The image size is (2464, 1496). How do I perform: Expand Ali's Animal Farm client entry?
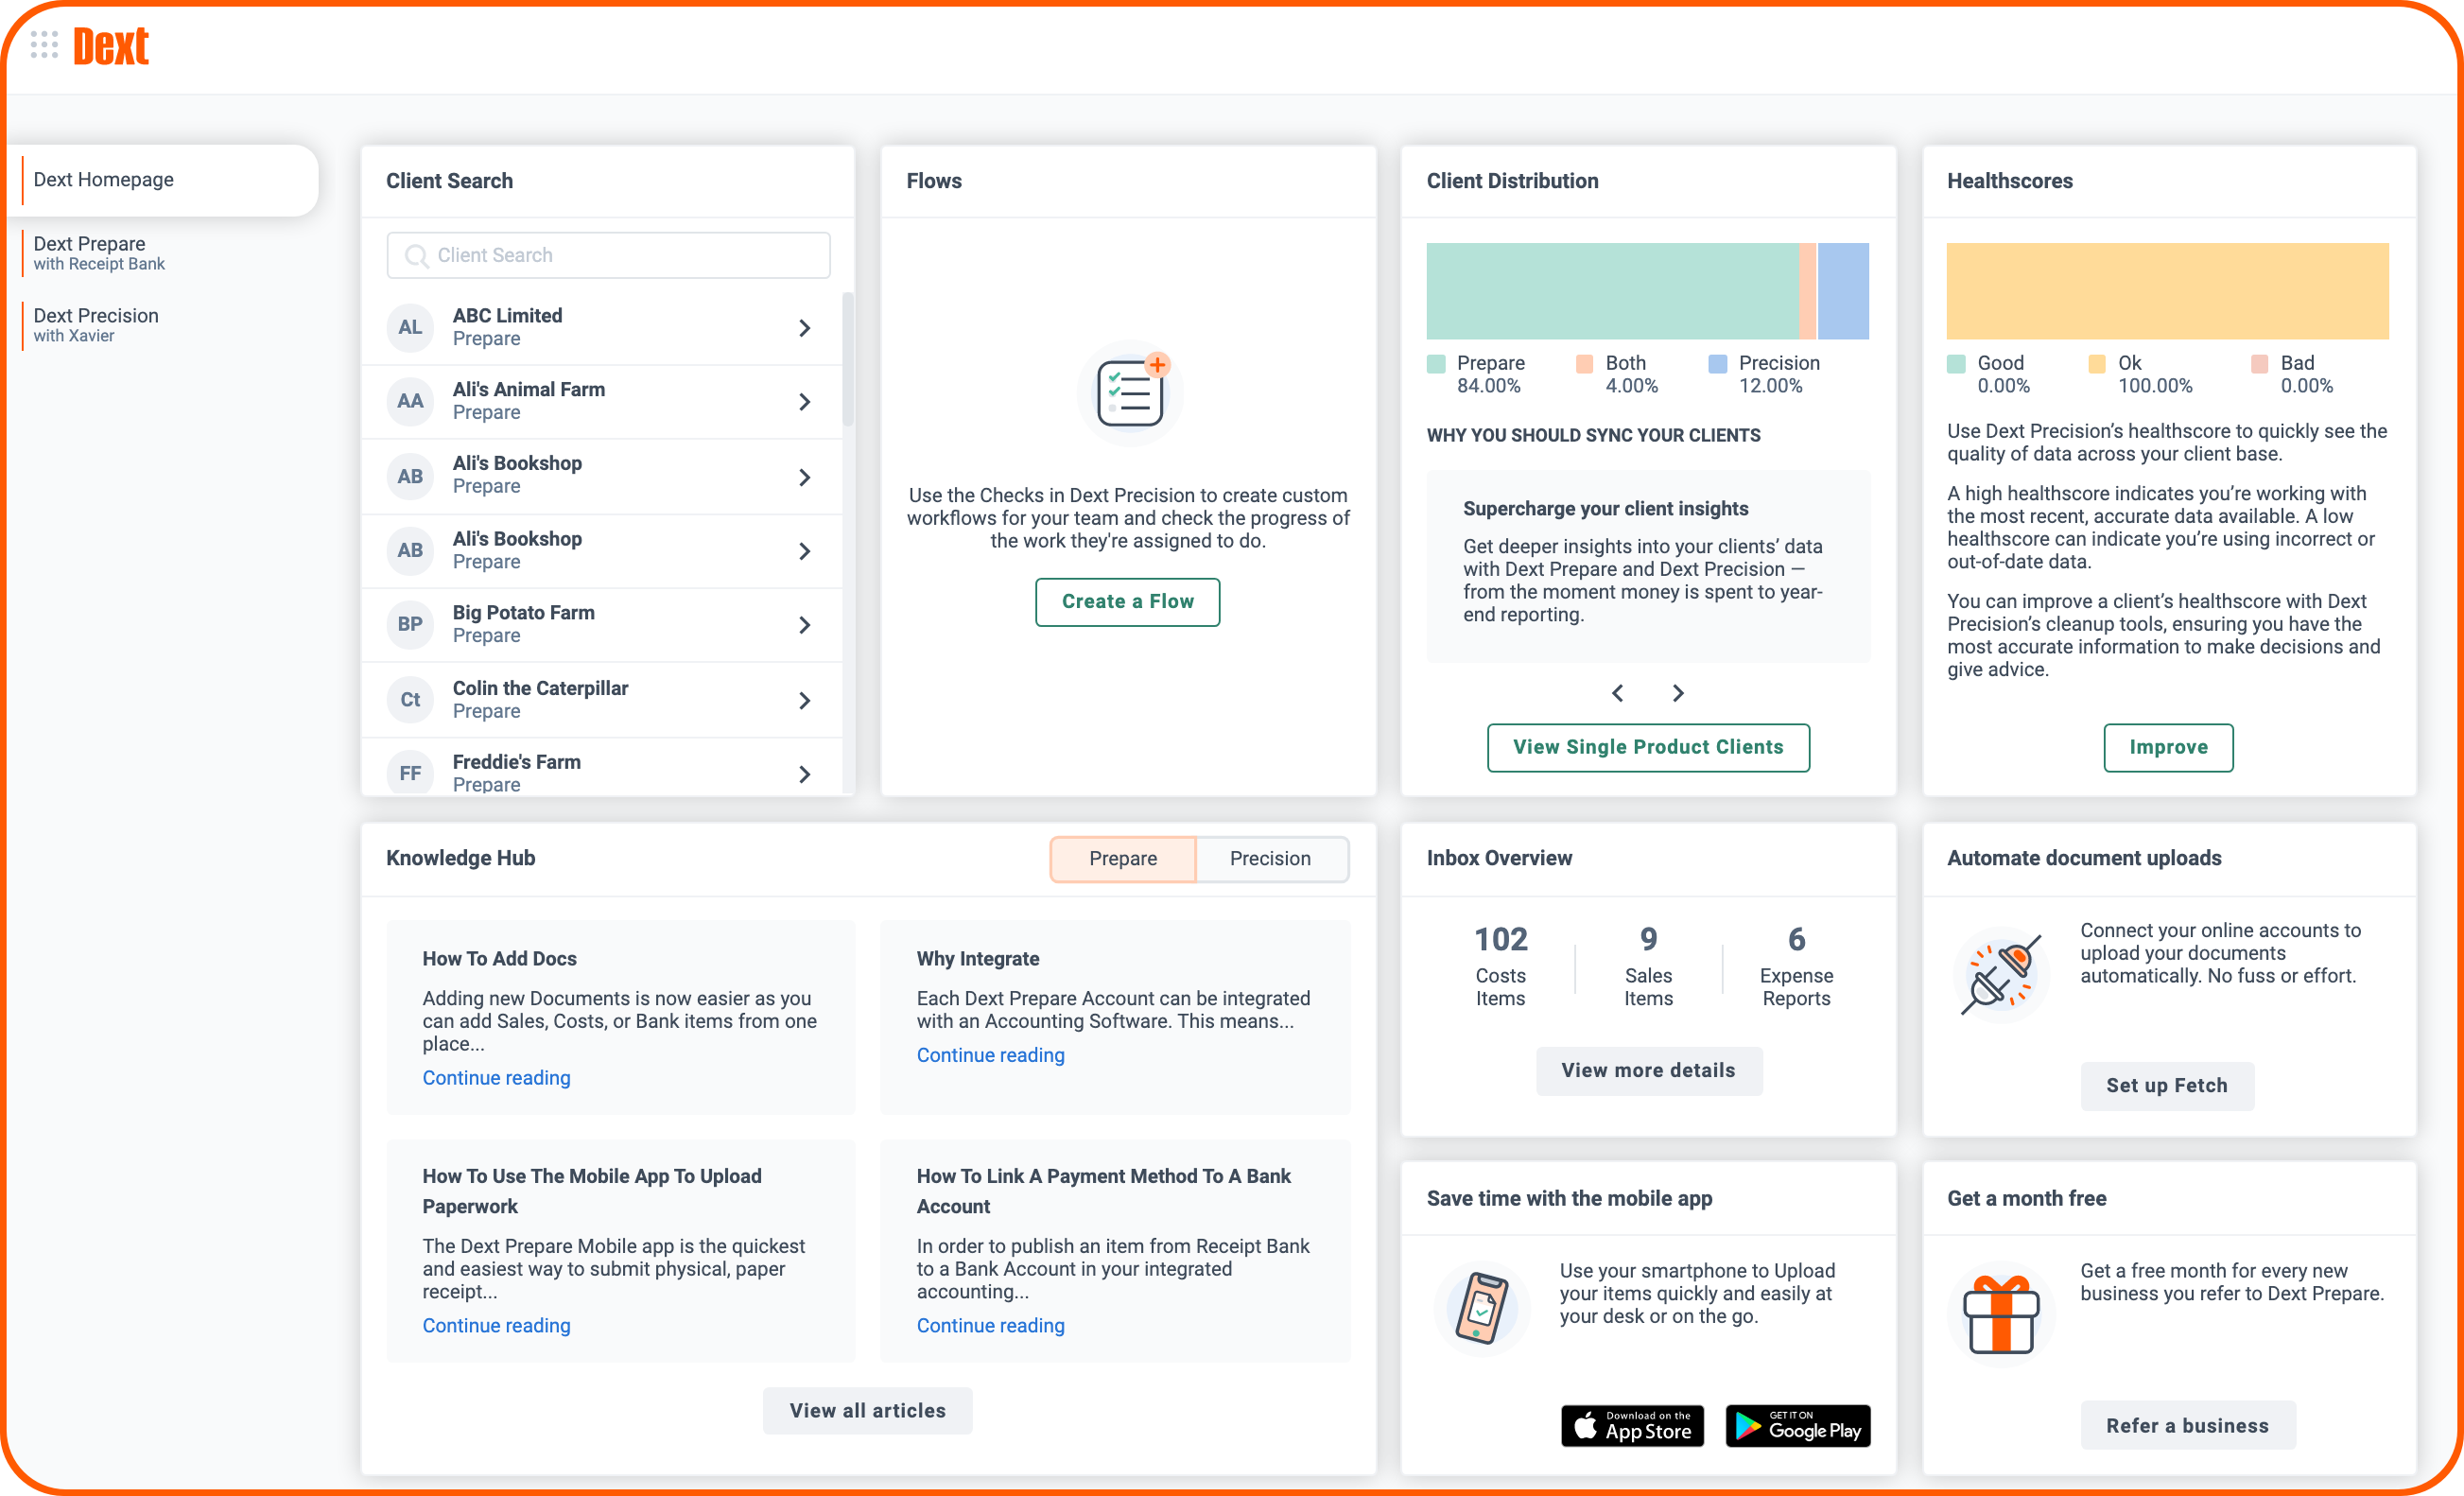click(x=807, y=399)
